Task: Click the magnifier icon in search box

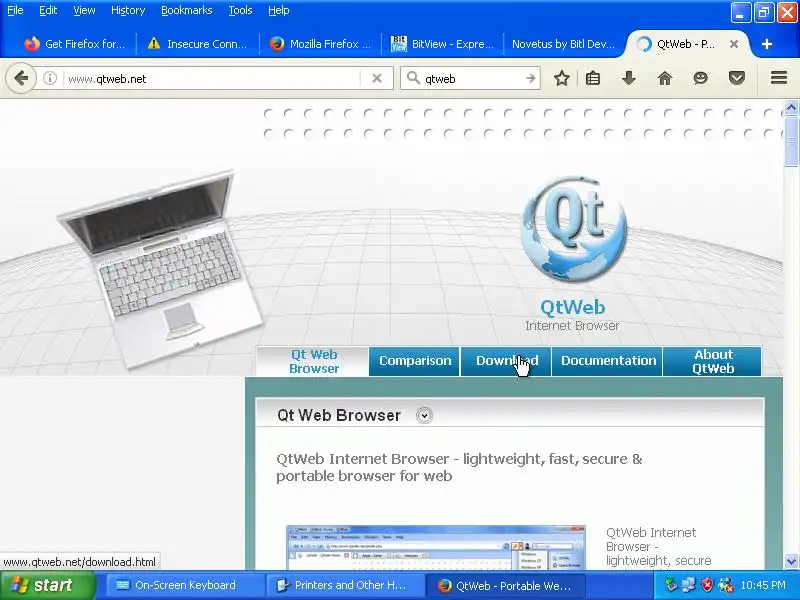Action: click(413, 79)
